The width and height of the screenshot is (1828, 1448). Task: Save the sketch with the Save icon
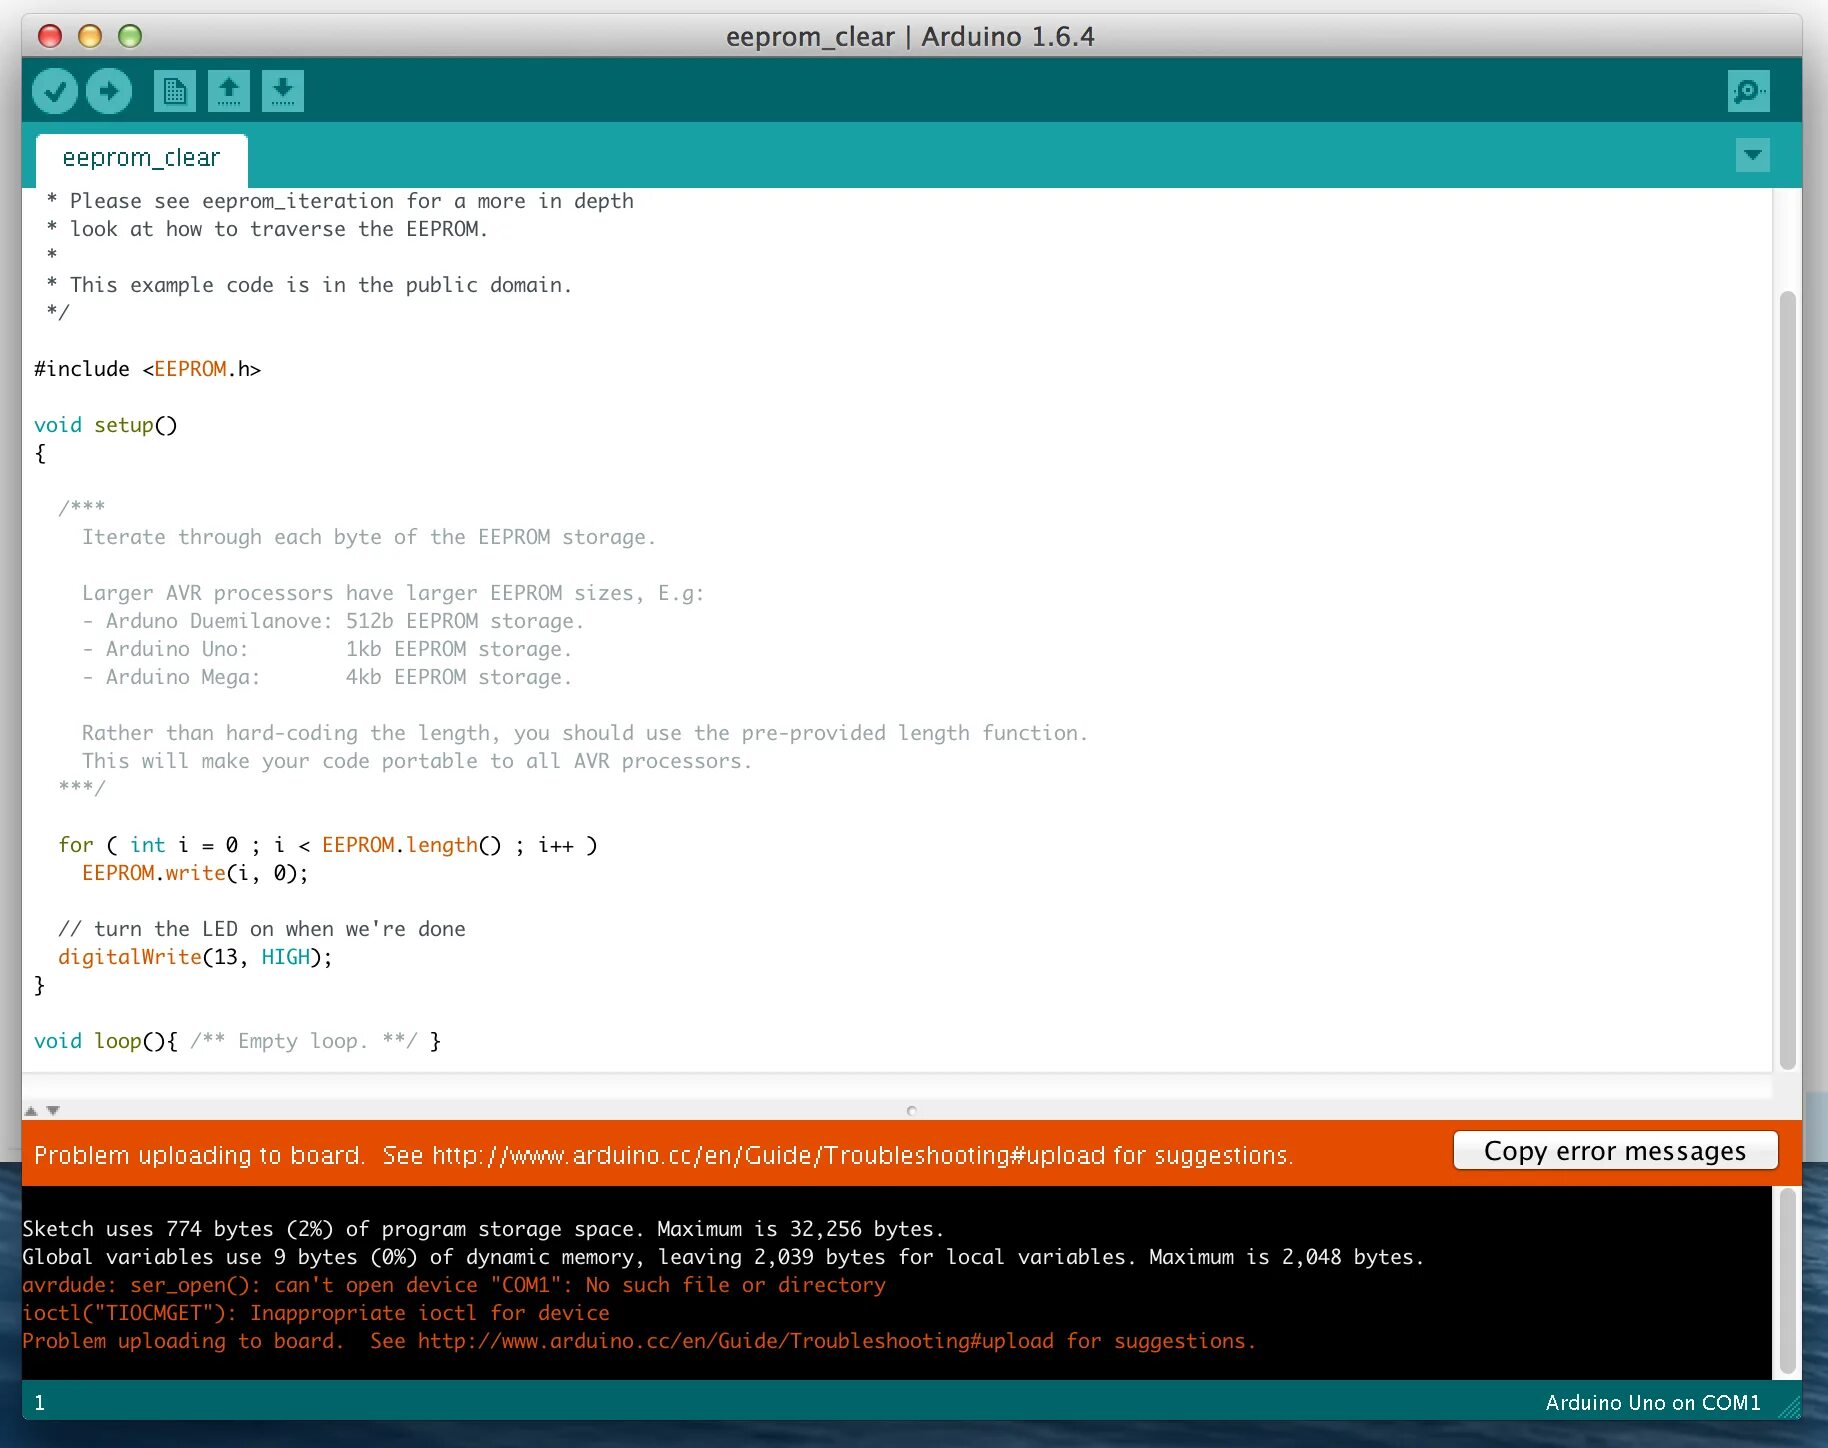283,91
